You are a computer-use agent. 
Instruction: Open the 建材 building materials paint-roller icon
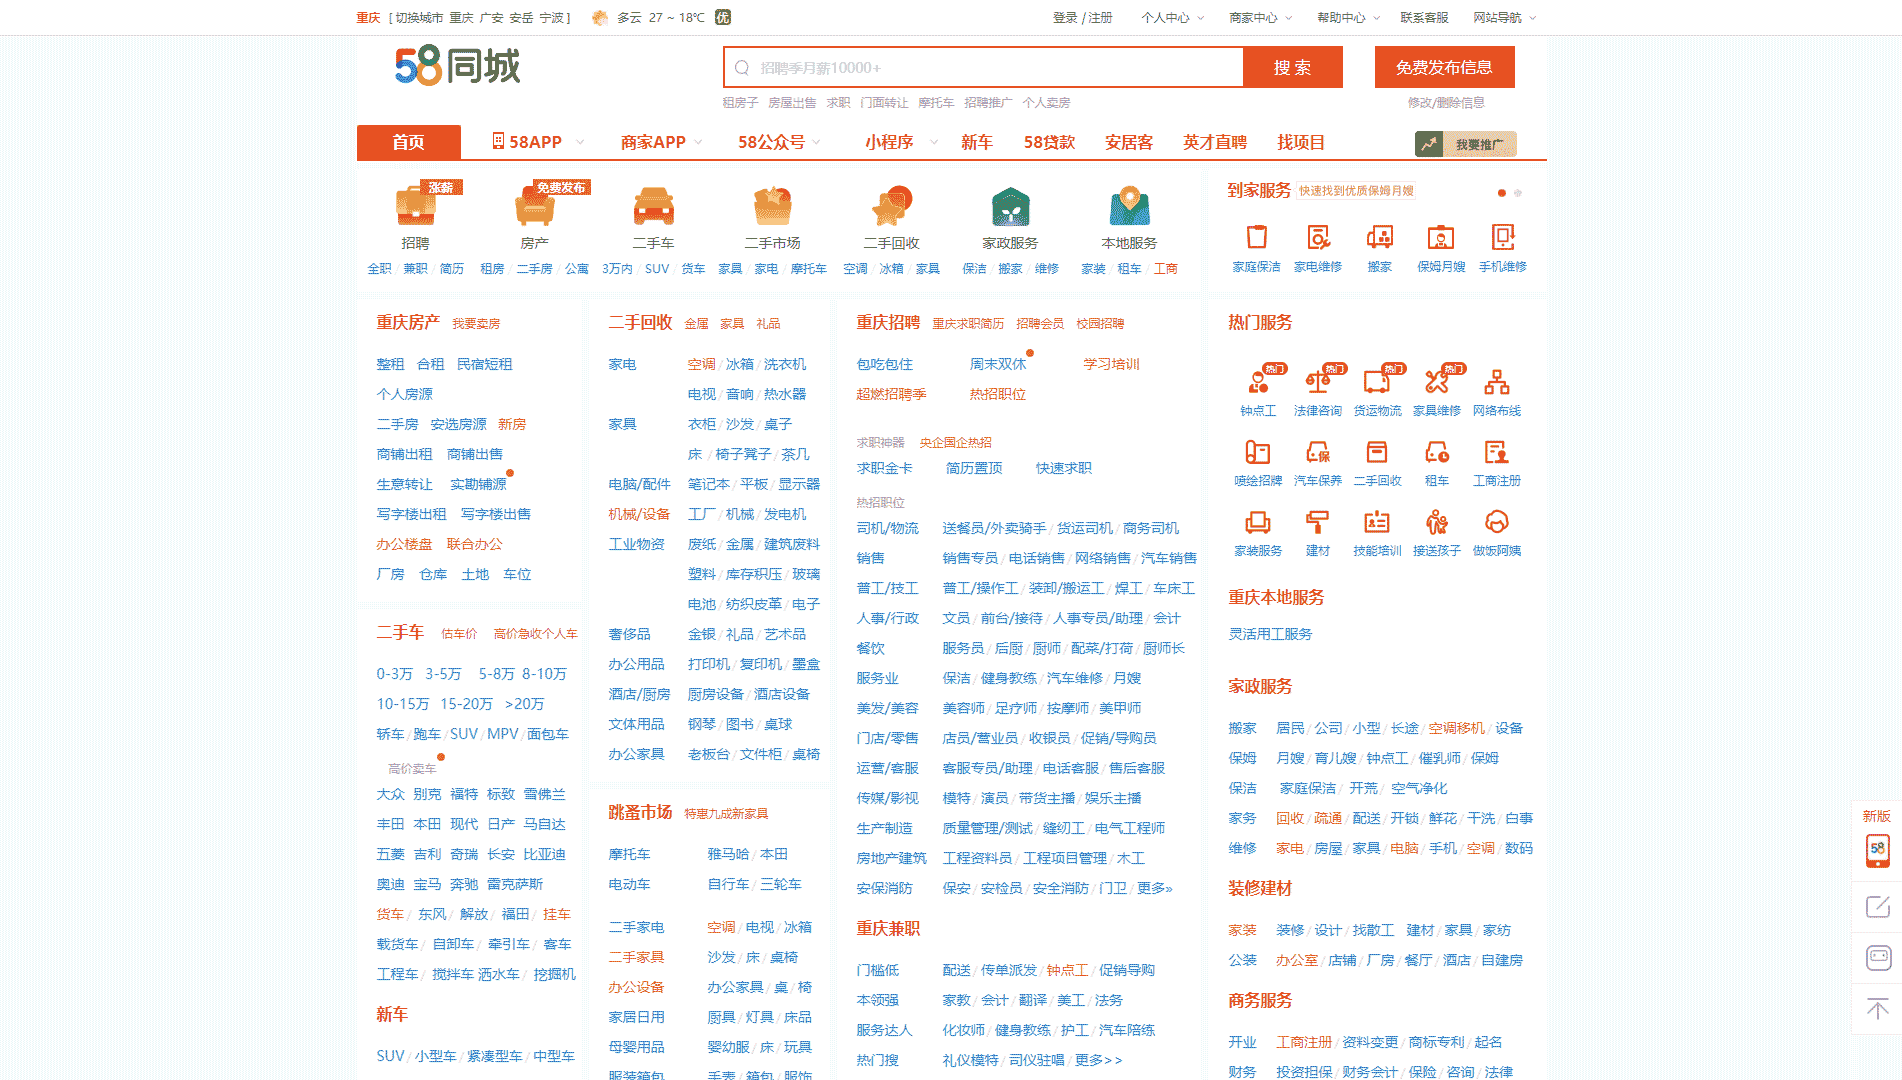[x=1318, y=522]
